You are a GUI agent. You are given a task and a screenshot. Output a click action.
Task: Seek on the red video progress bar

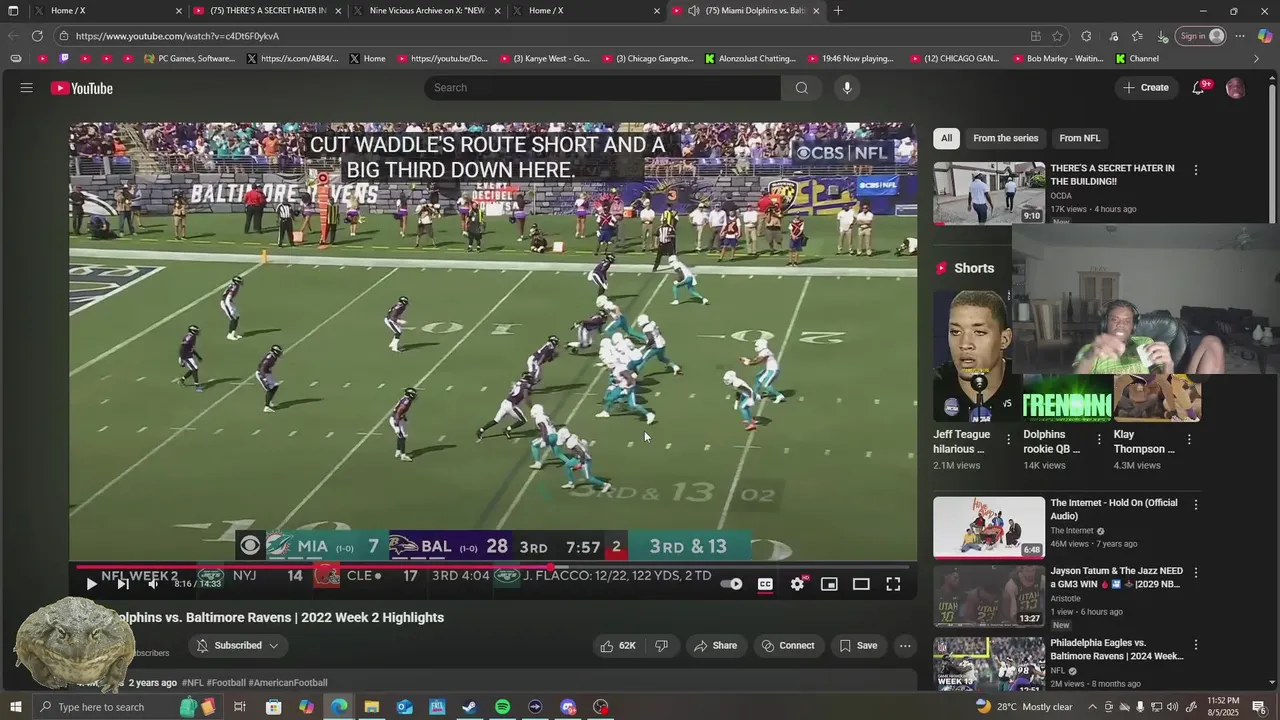[x=493, y=567]
